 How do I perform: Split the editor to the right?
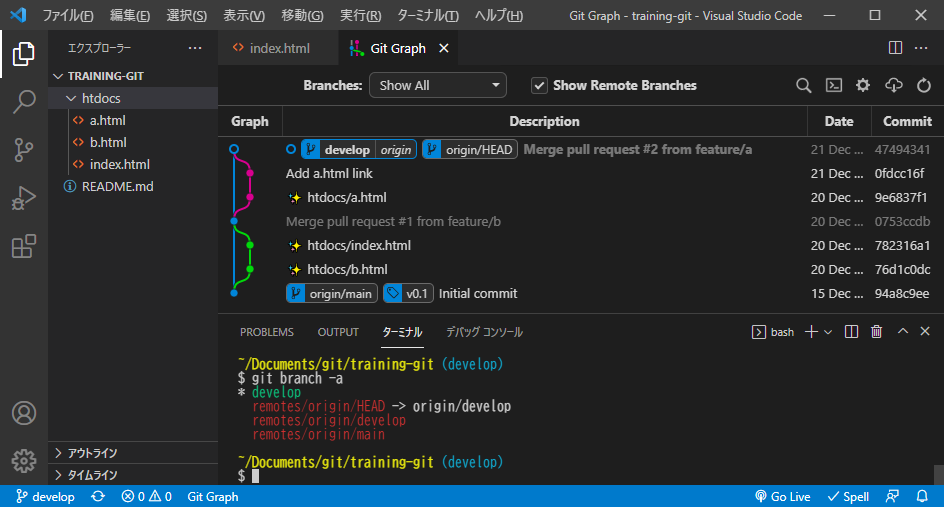[x=895, y=48]
